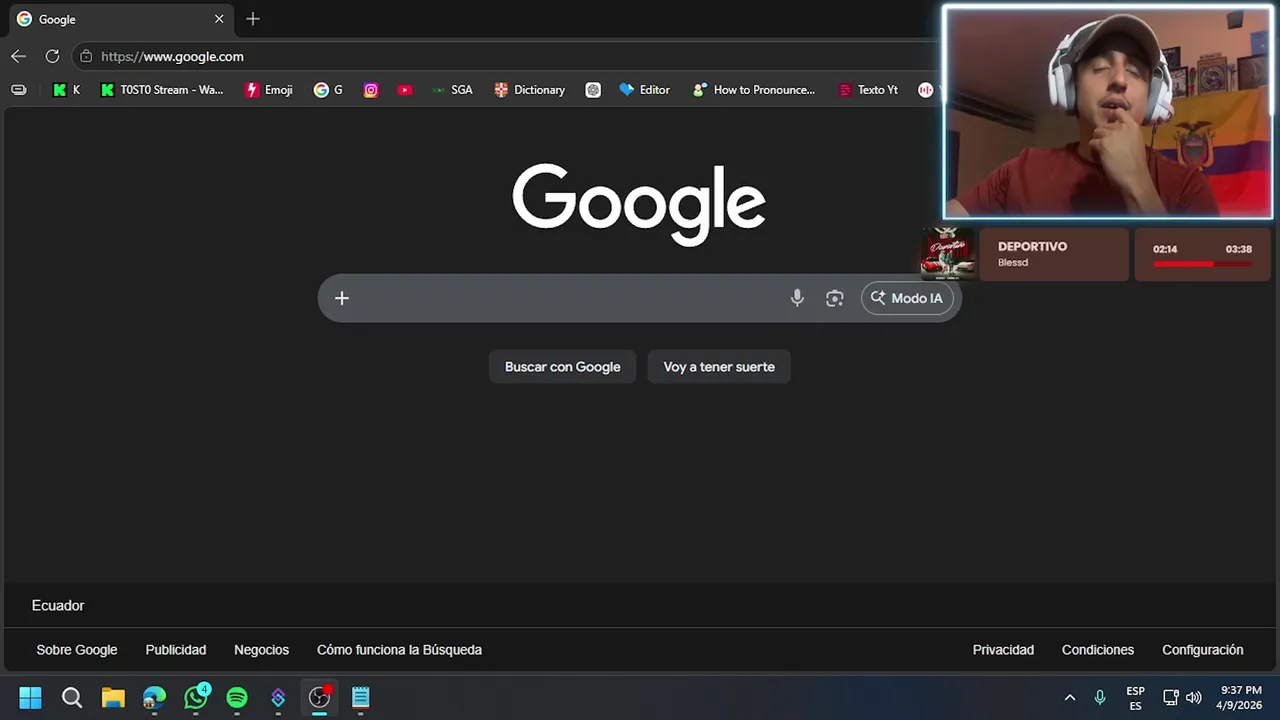Open Negocios link

tap(262, 650)
